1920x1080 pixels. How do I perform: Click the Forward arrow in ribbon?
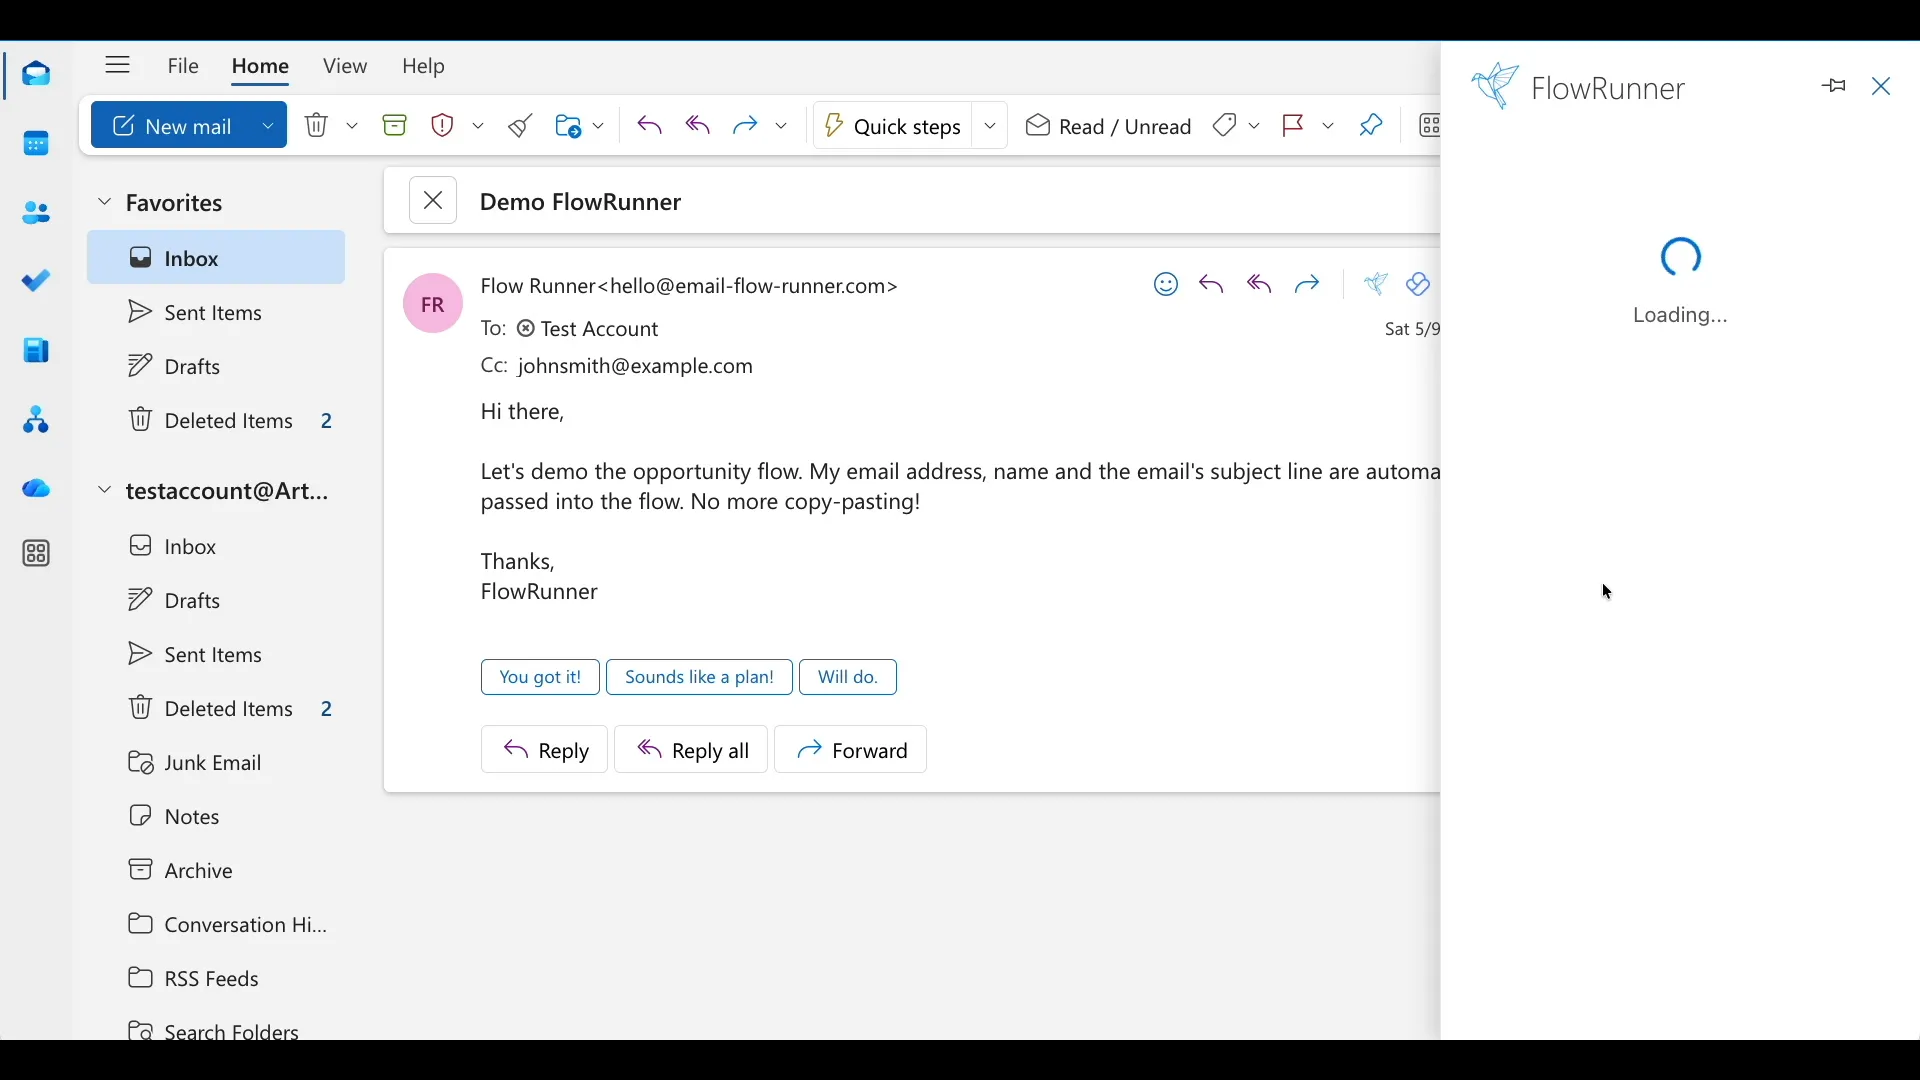point(747,126)
